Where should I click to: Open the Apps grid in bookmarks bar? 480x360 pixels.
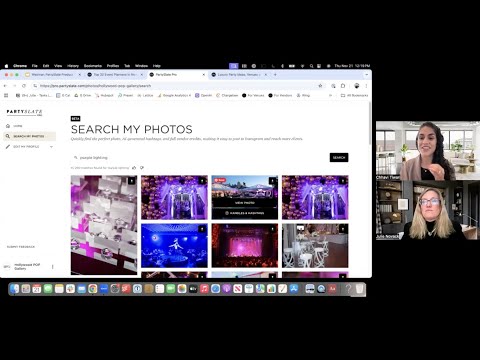(x=6, y=95)
